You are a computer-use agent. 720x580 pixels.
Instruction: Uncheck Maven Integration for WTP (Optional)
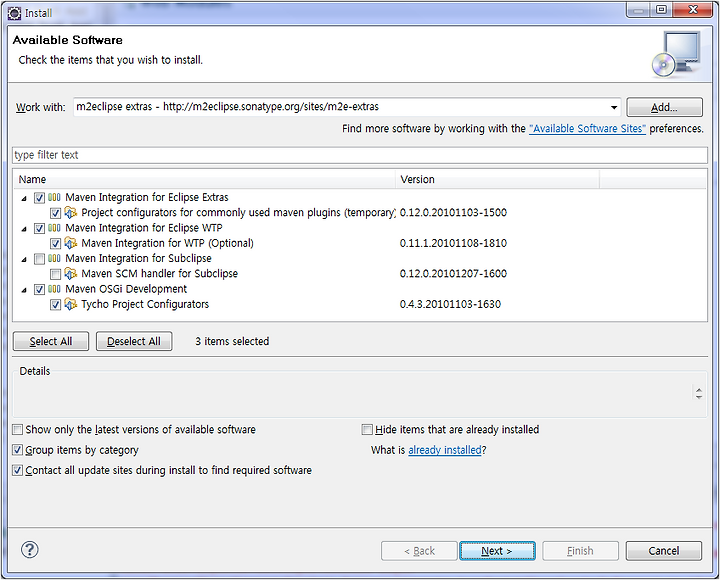click(x=56, y=244)
